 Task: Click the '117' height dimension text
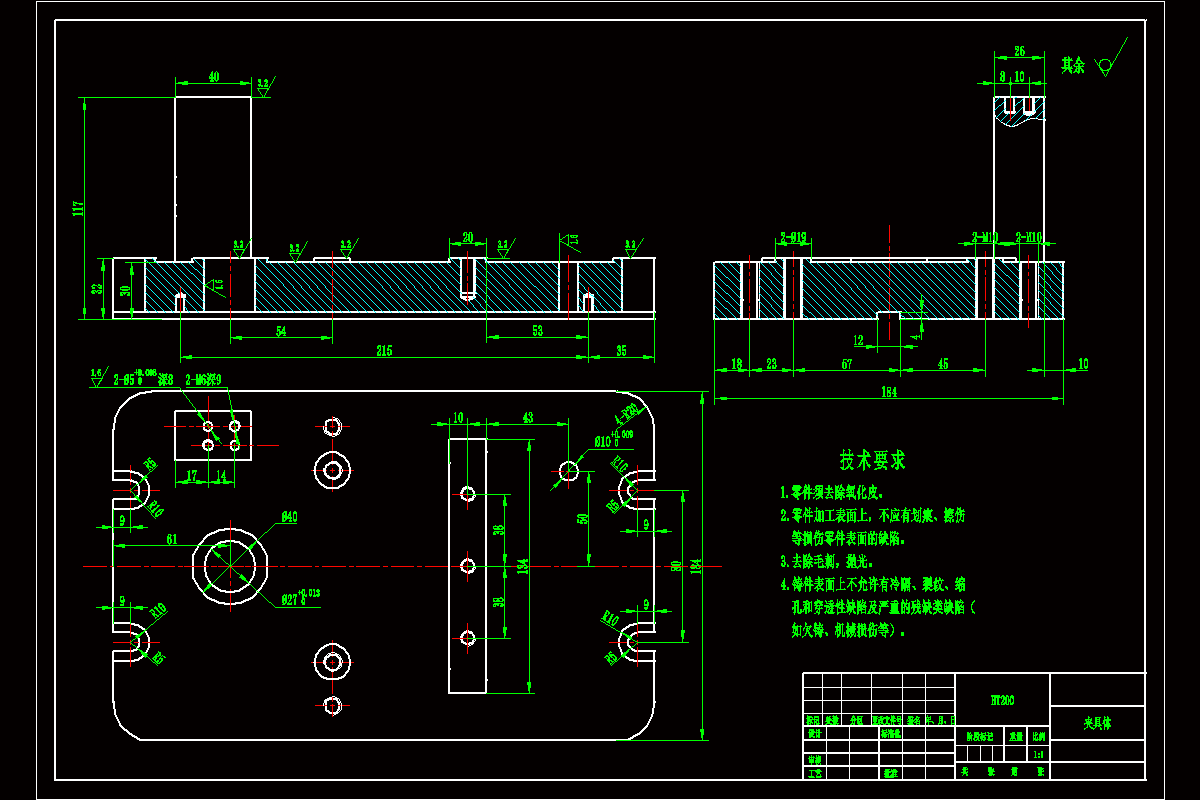pyautogui.click(x=78, y=208)
